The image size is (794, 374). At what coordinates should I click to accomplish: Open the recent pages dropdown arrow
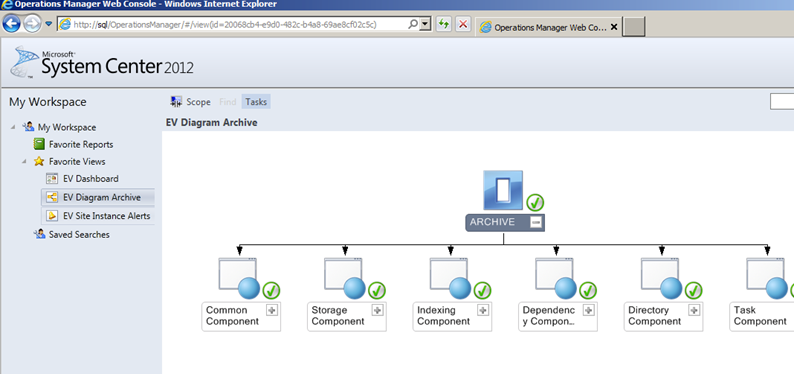pyautogui.click(x=49, y=24)
